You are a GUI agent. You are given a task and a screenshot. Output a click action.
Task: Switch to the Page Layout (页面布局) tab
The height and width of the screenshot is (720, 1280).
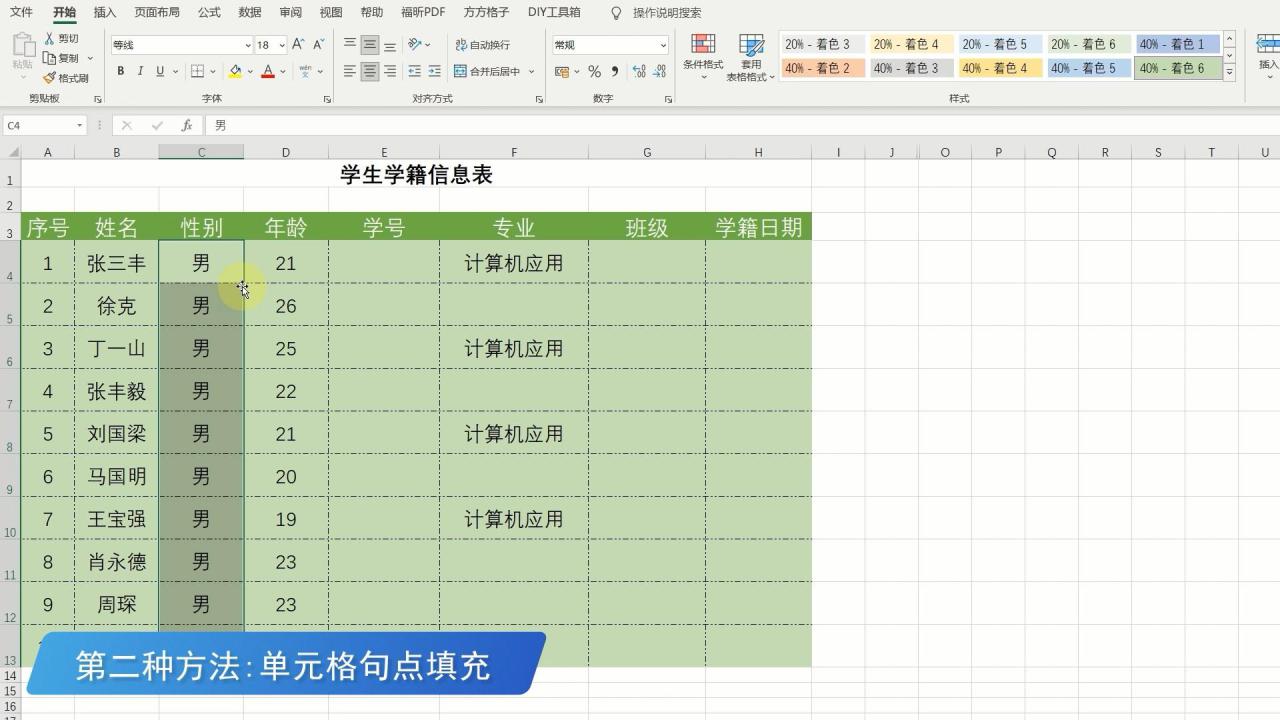157,12
